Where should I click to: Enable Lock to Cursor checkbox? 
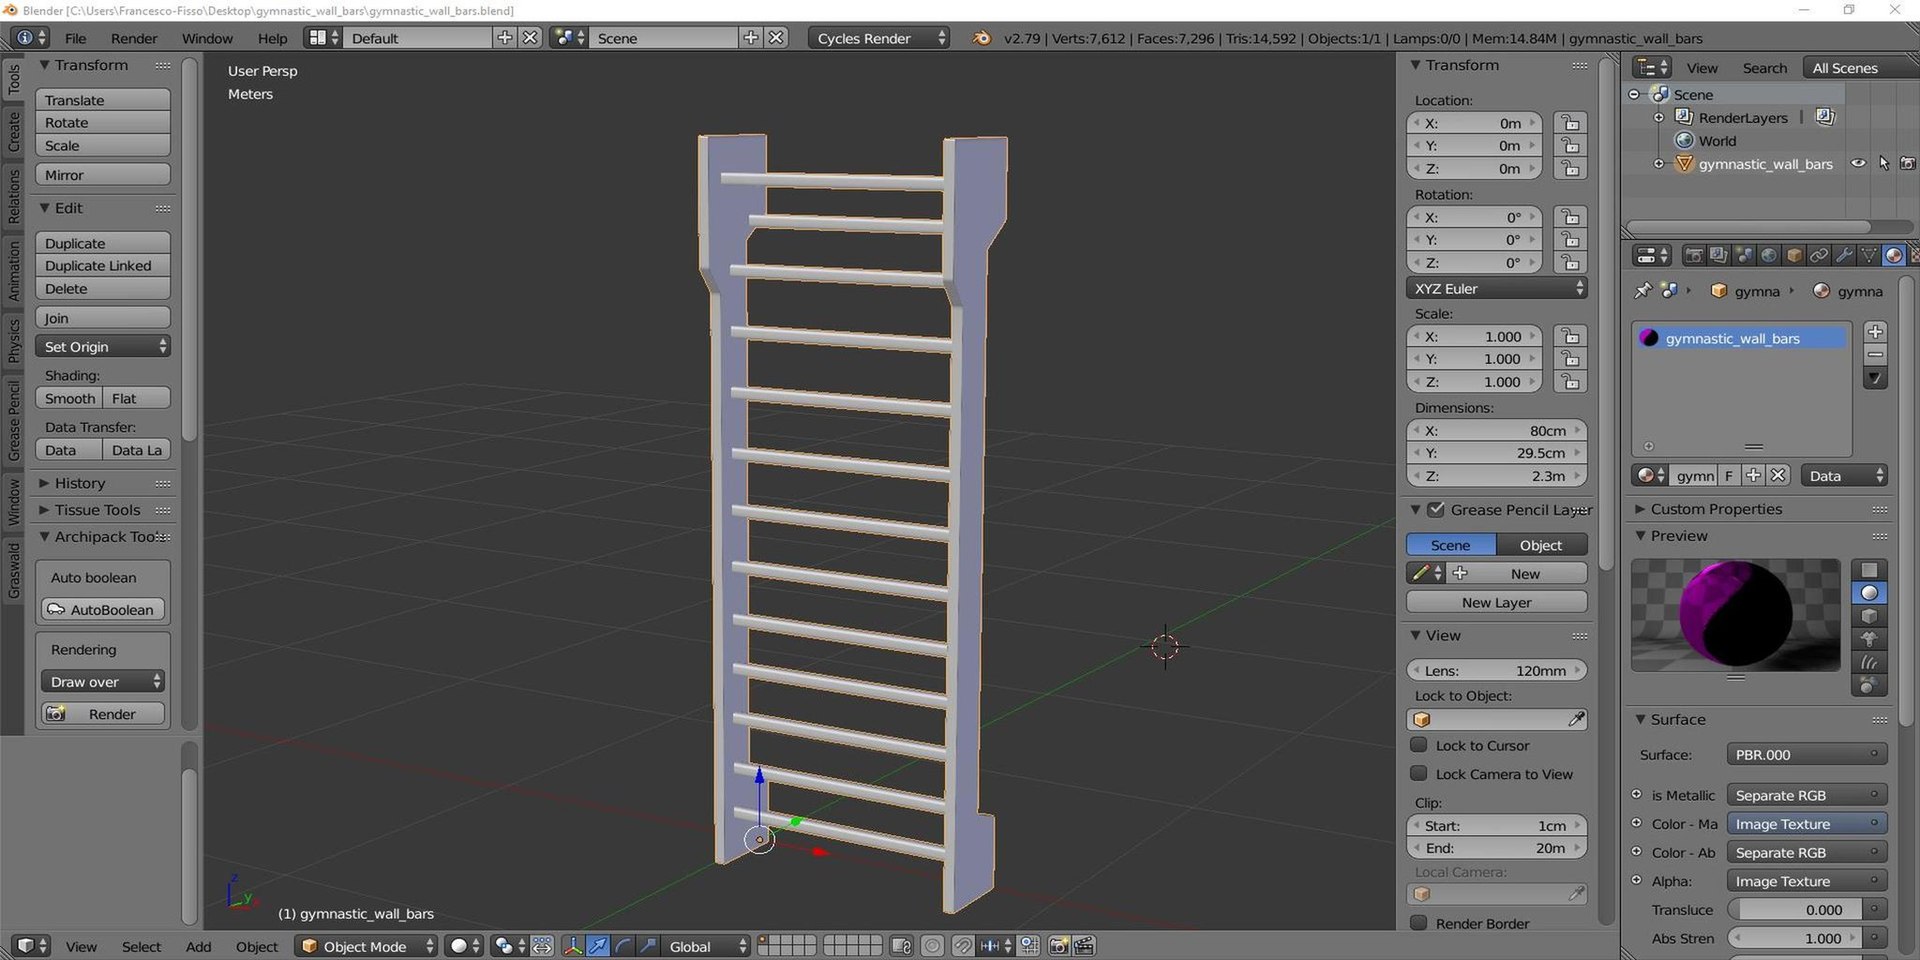point(1418,745)
